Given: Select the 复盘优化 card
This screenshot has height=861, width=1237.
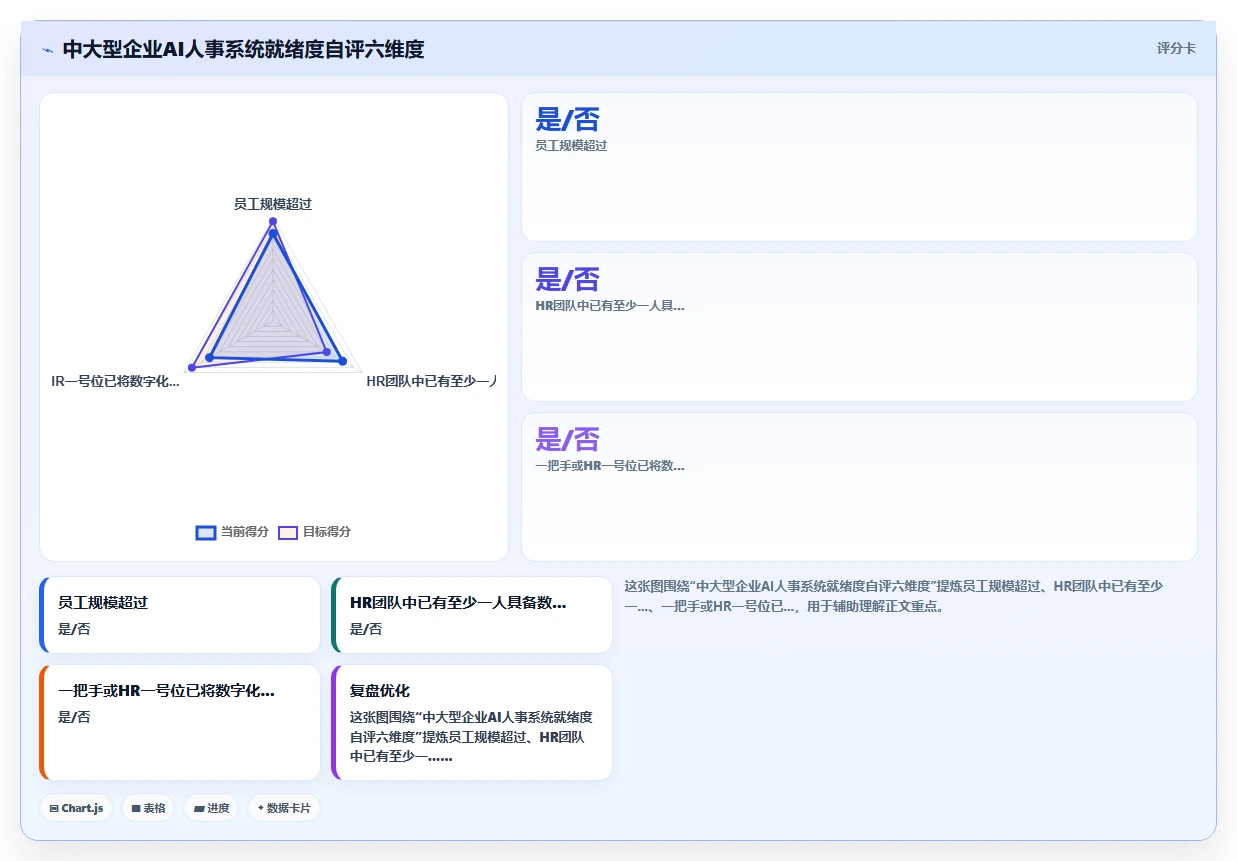Looking at the screenshot, I should (x=472, y=722).
